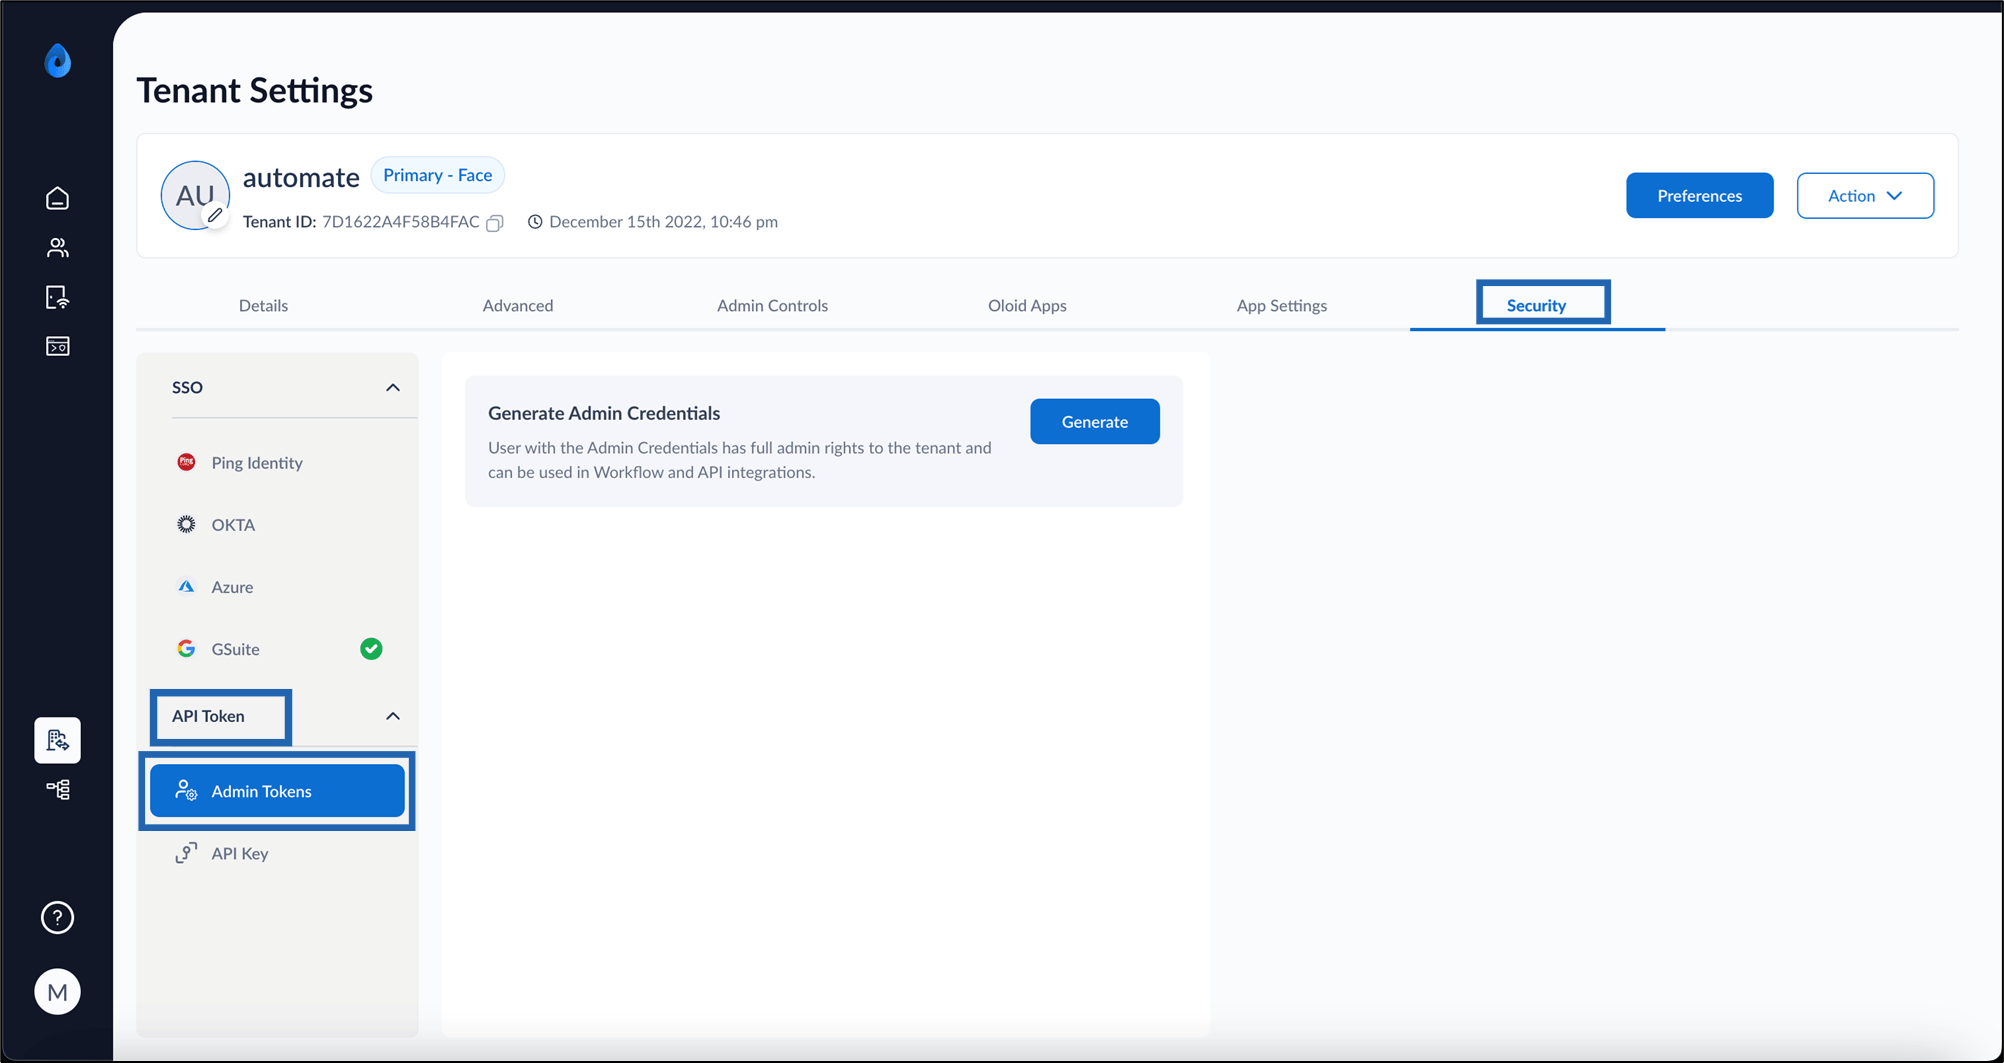This screenshot has width=2004, height=1063.
Task: Click the Admin Tokens user-gear icon
Action: pos(186,791)
